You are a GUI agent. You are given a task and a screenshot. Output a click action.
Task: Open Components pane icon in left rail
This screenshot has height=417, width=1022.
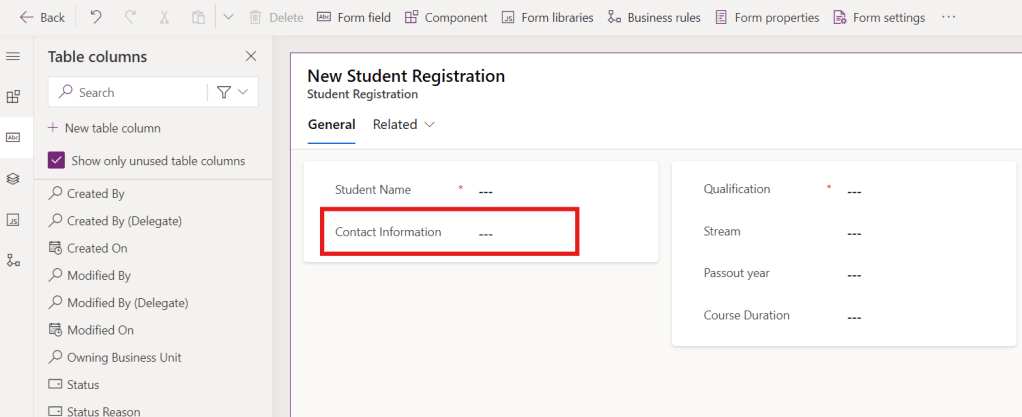[13, 97]
